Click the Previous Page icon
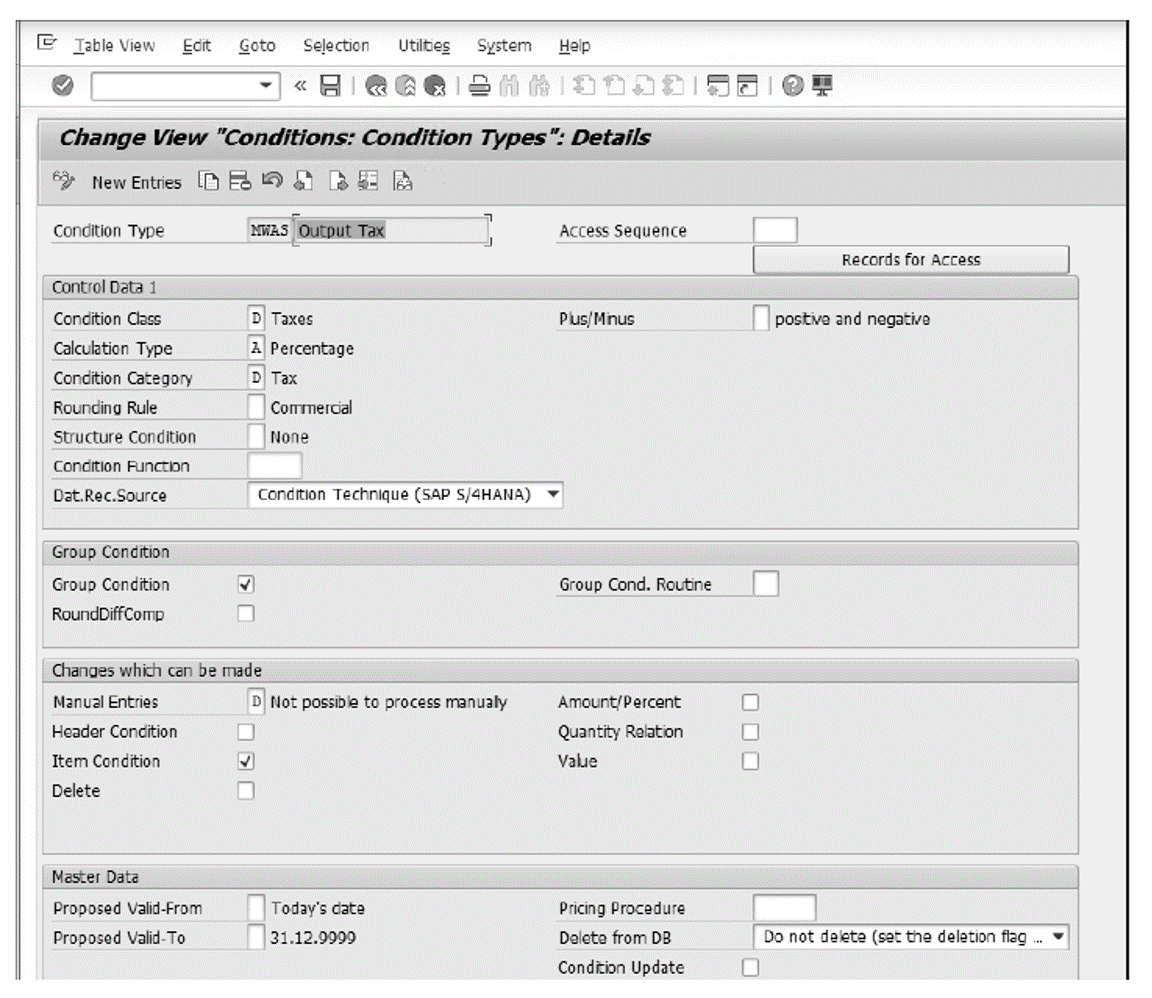 tap(614, 86)
